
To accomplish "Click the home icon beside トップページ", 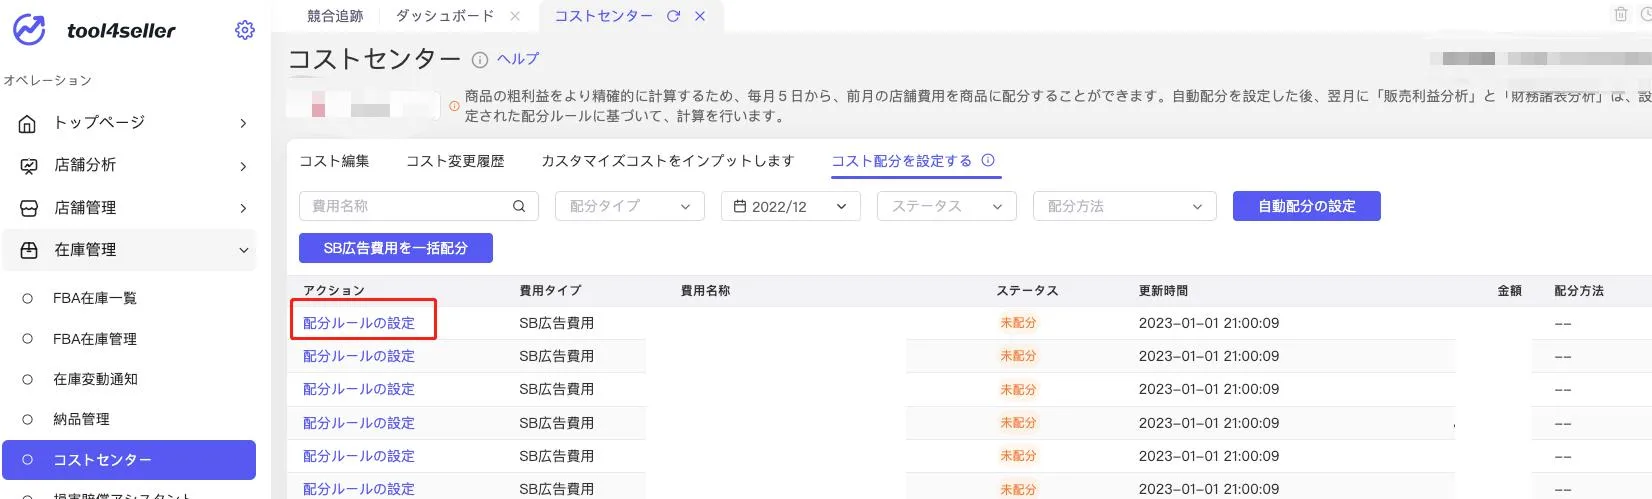I will click(x=28, y=123).
